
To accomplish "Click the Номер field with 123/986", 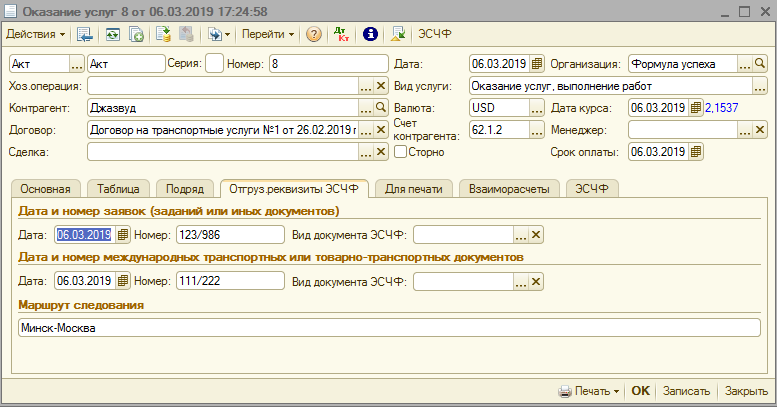I will [x=230, y=234].
